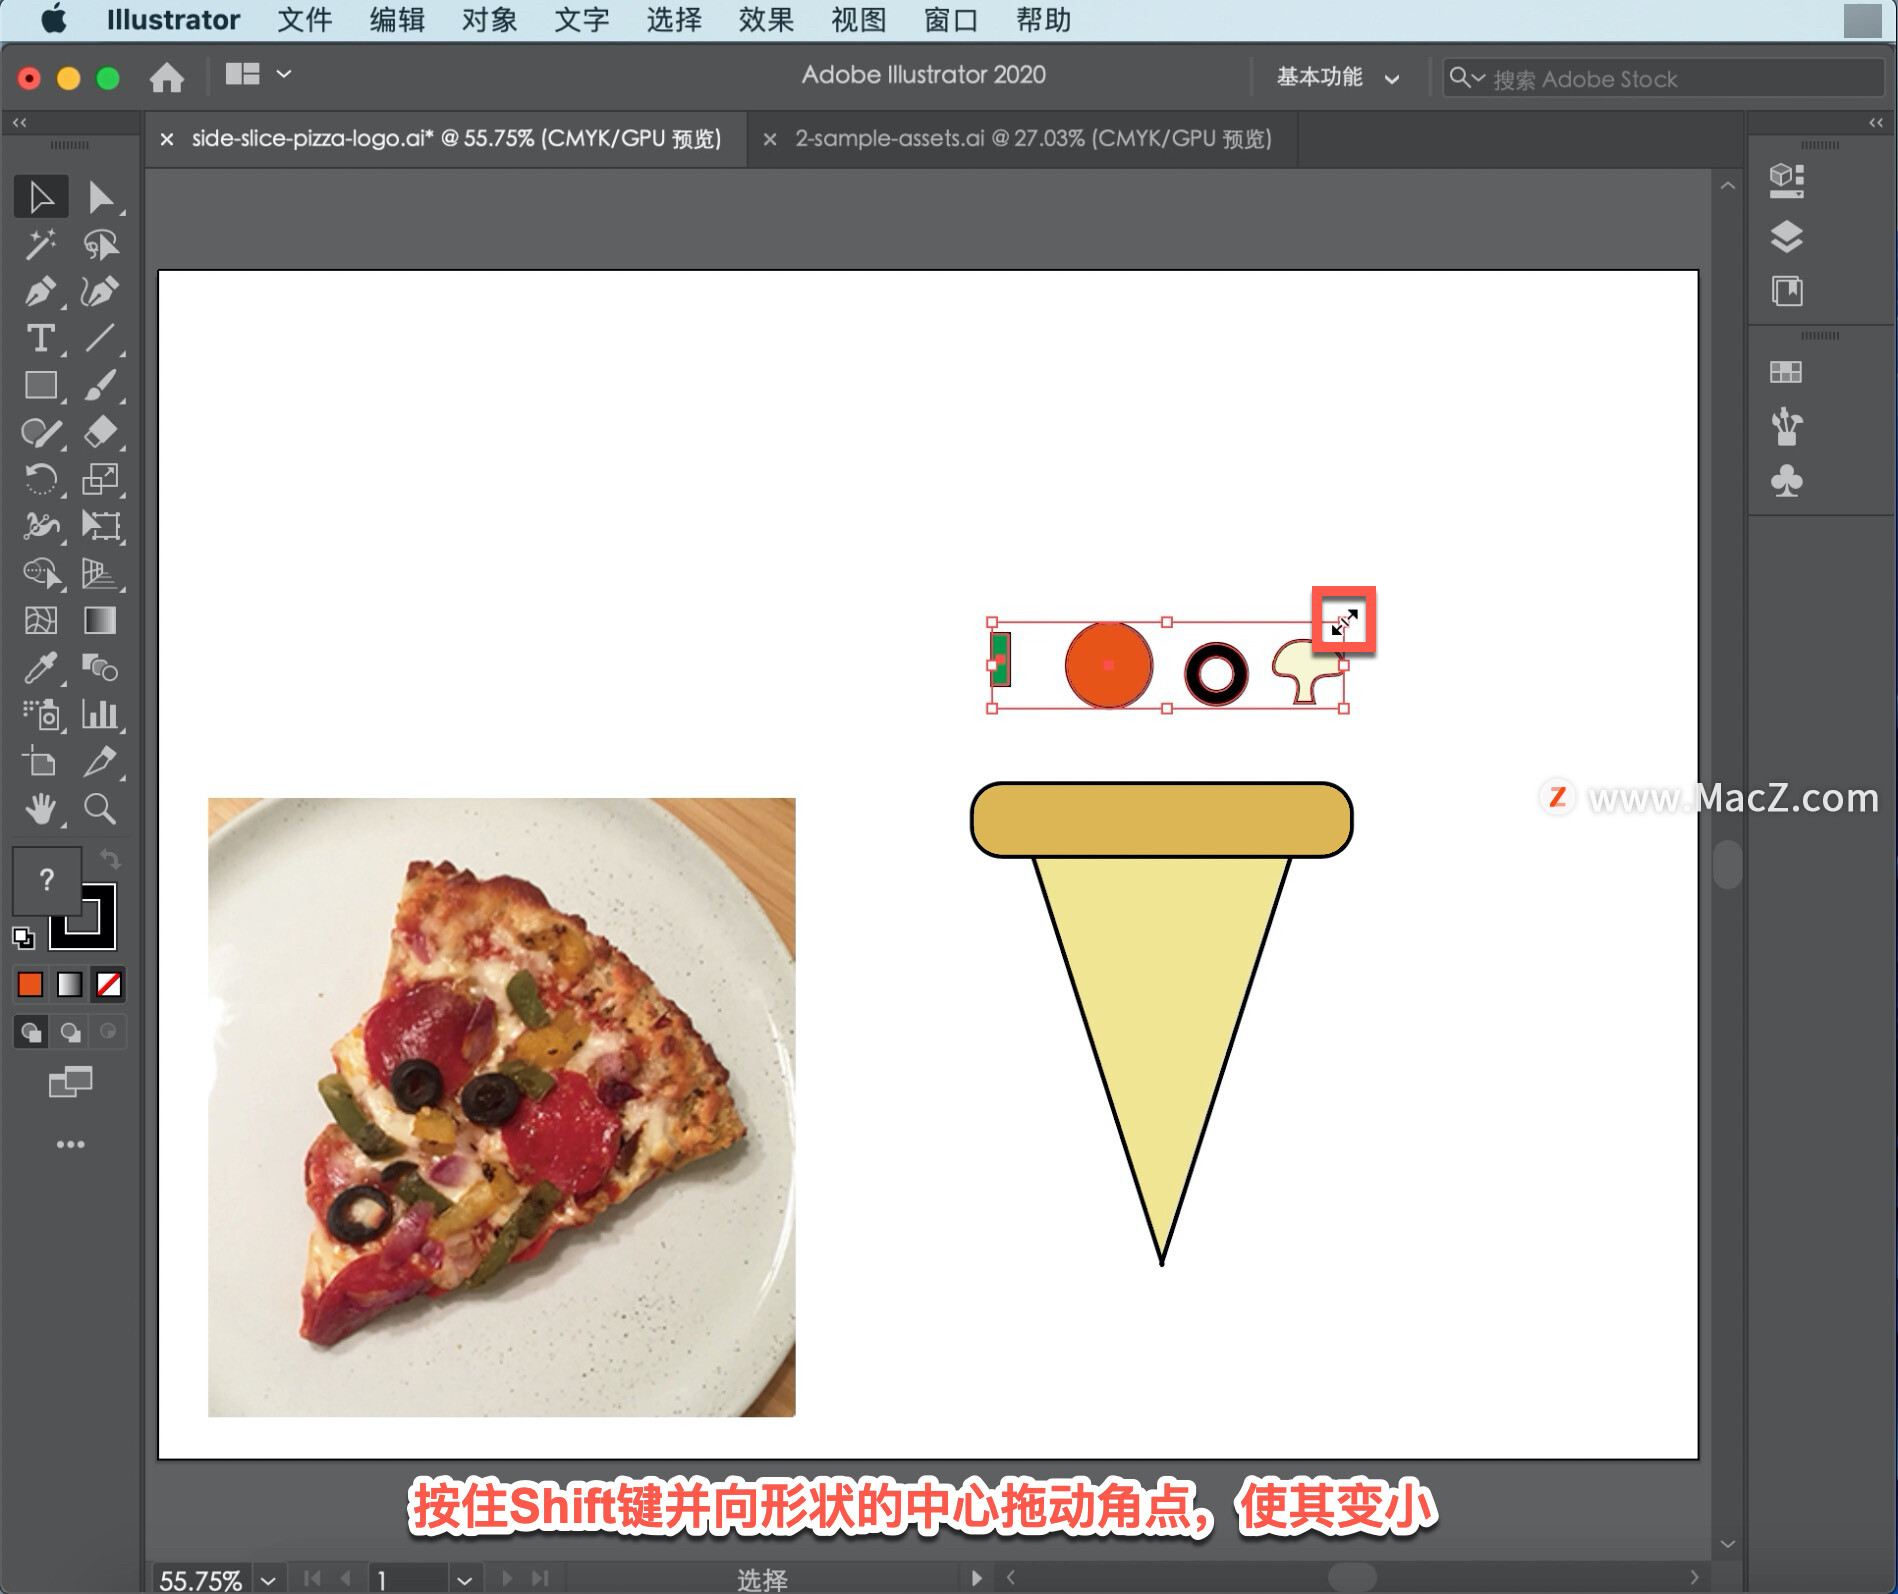Expand the status bar options arrow
This screenshot has height=1594, width=1898.
(x=976, y=1578)
